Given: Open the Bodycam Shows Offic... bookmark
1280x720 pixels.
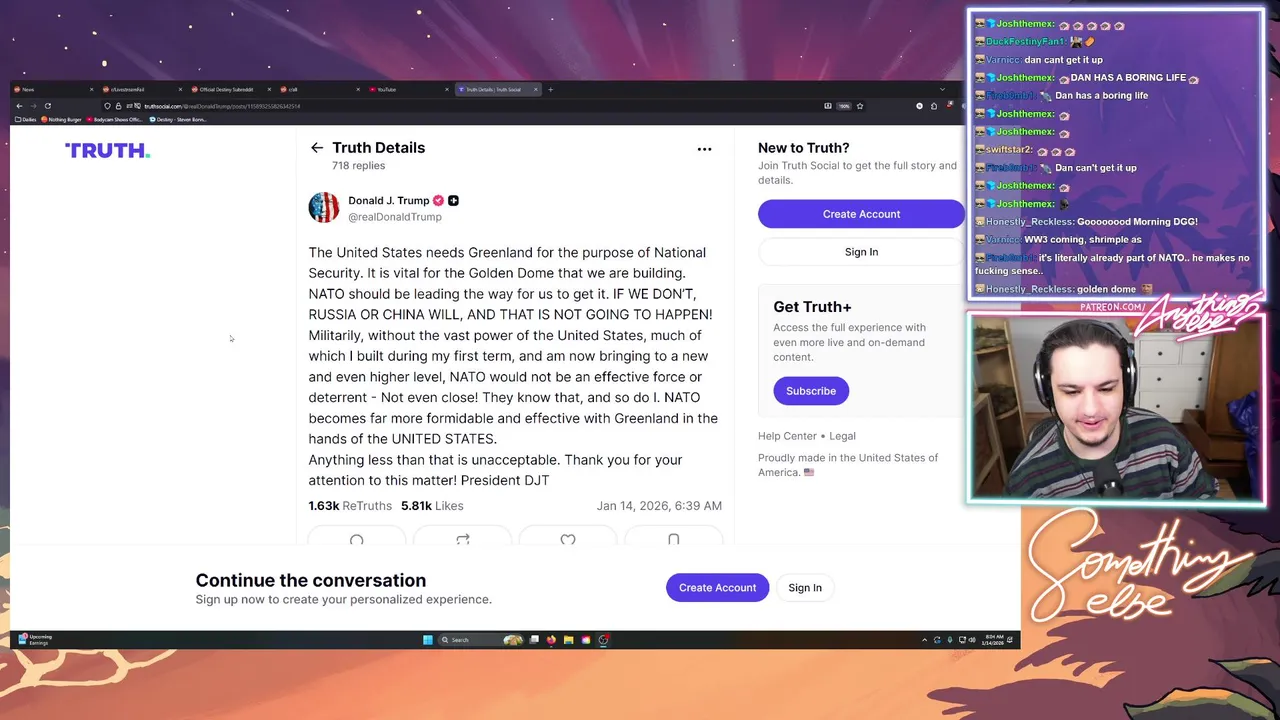Looking at the screenshot, I should point(115,120).
